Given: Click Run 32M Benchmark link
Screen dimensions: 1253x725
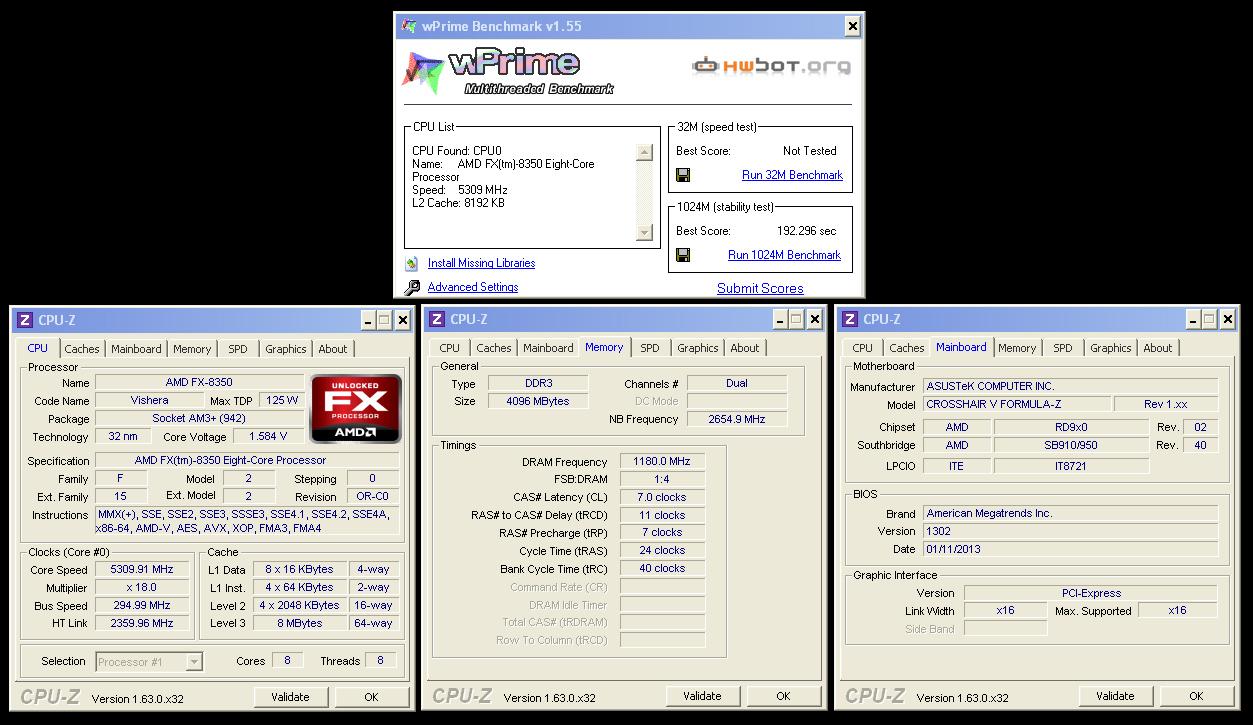Looking at the screenshot, I should coord(792,175).
